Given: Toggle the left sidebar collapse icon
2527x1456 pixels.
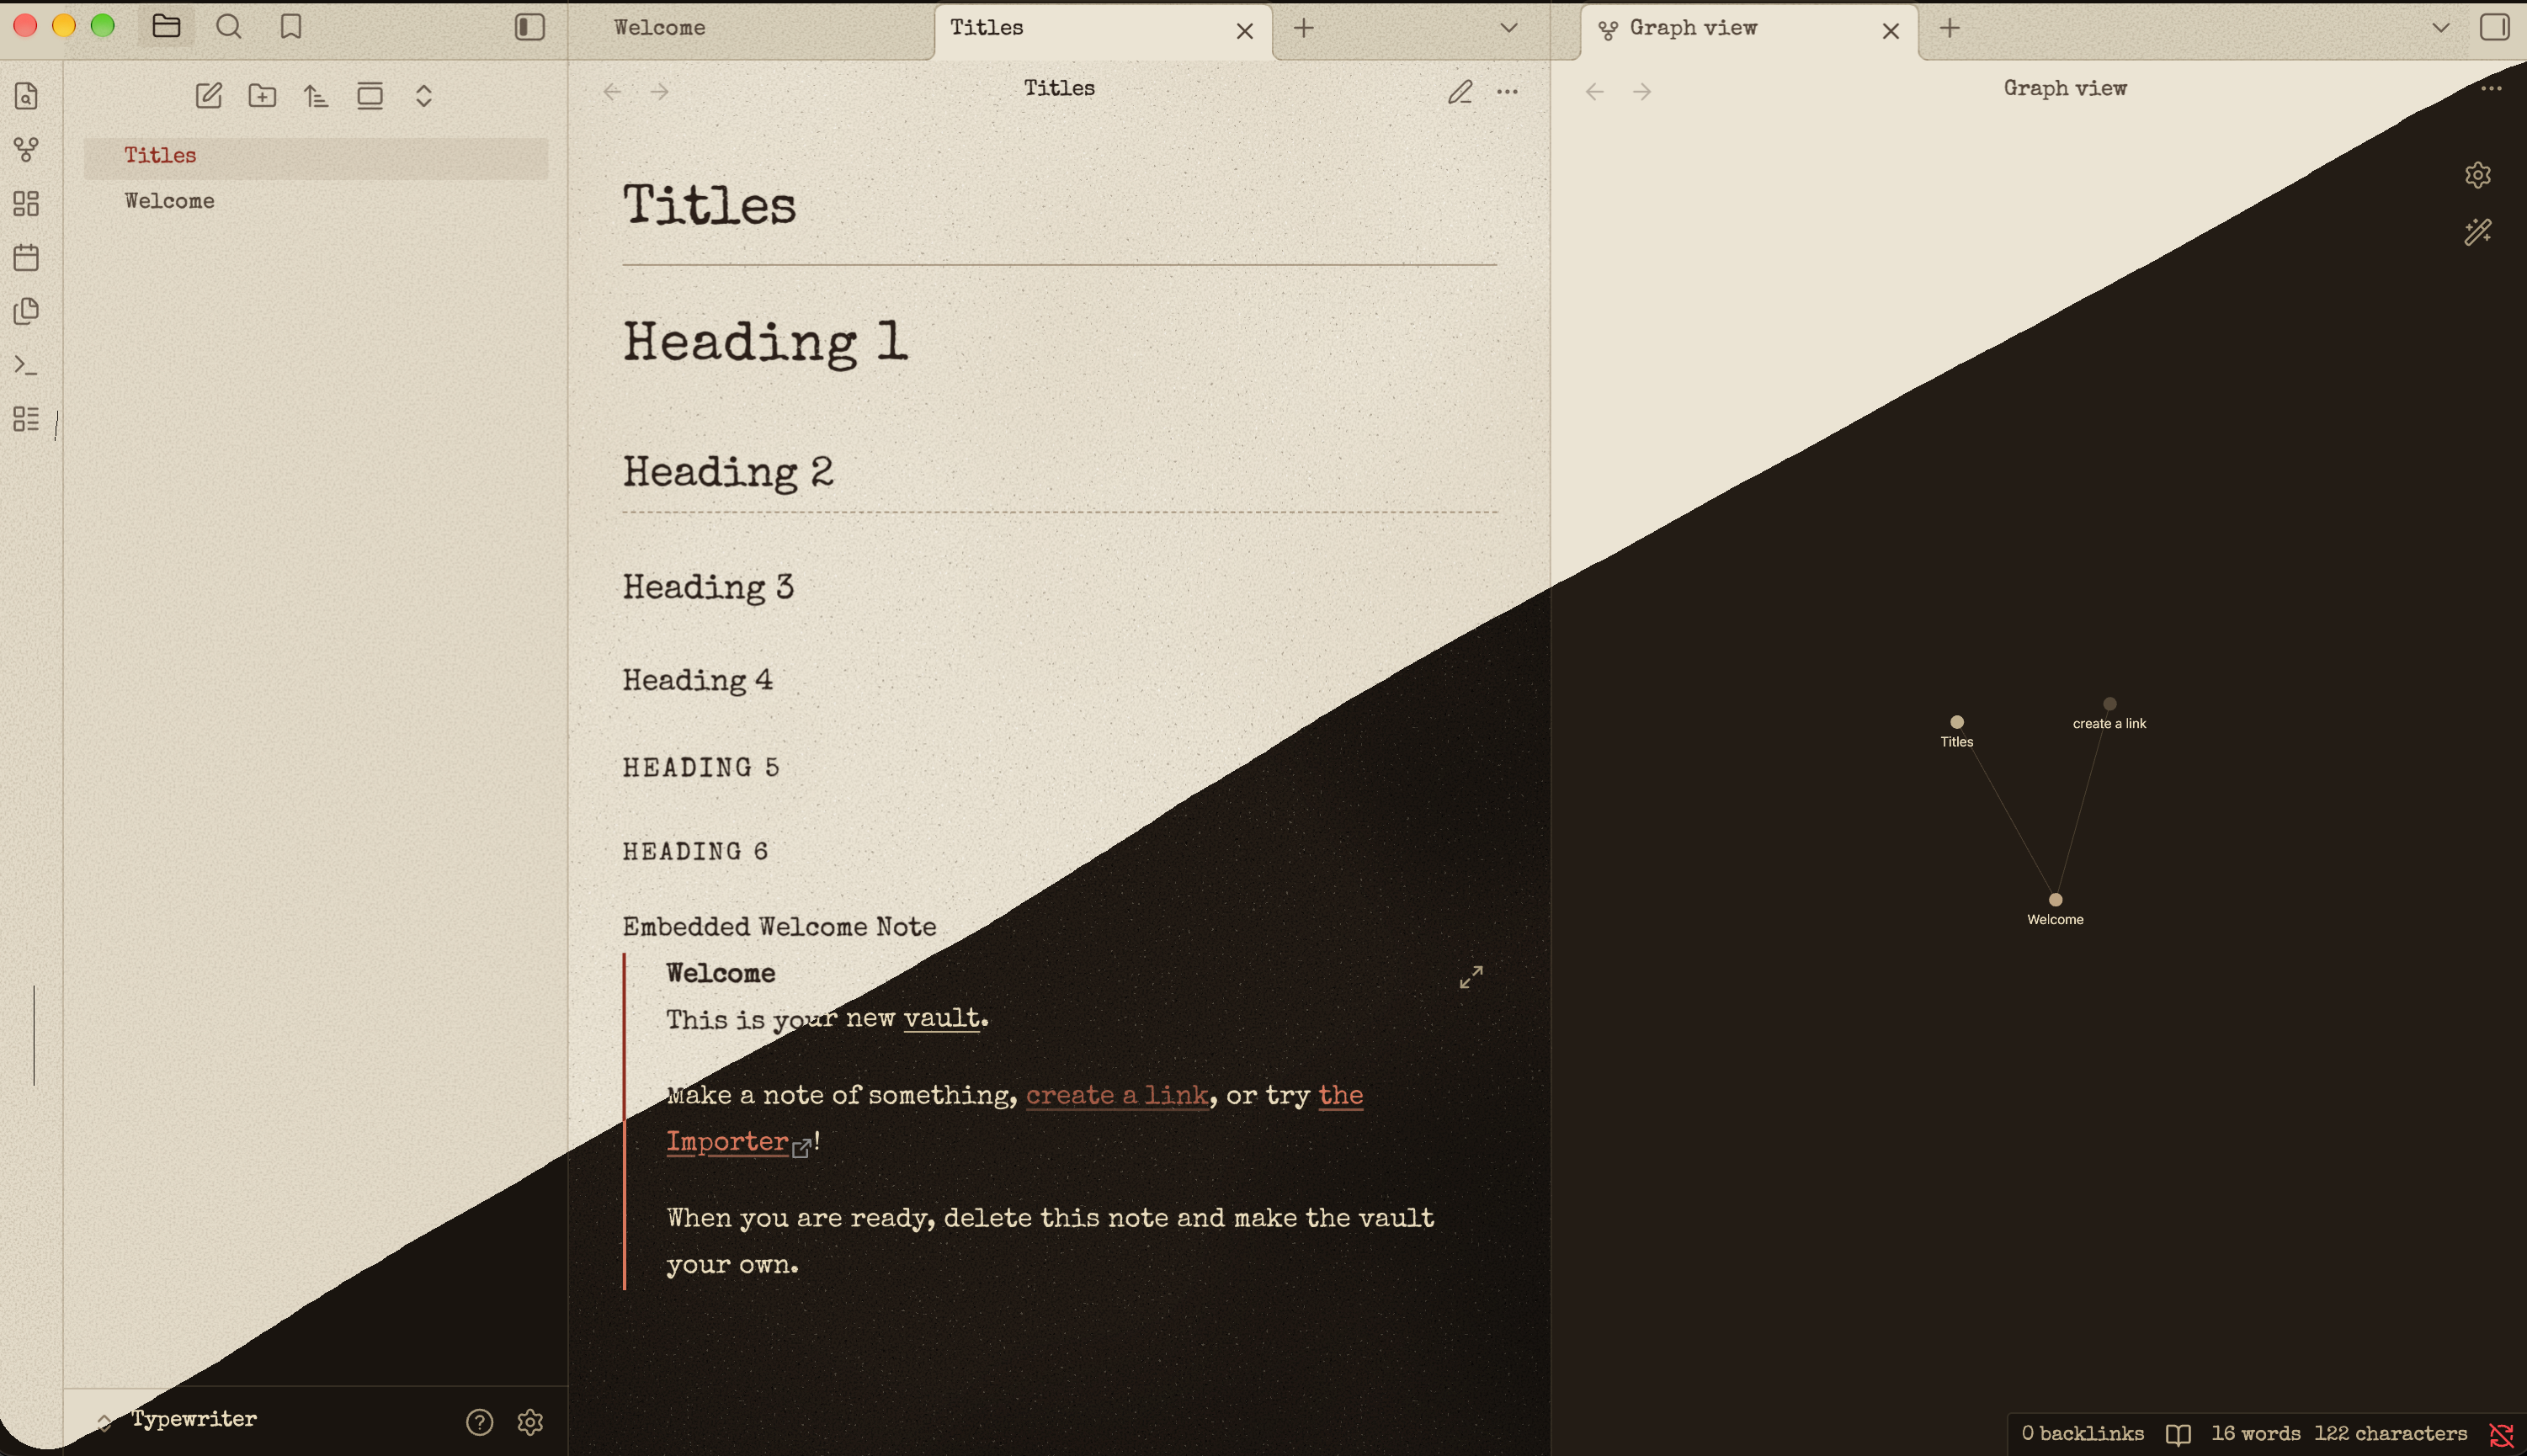Looking at the screenshot, I should click(x=530, y=27).
